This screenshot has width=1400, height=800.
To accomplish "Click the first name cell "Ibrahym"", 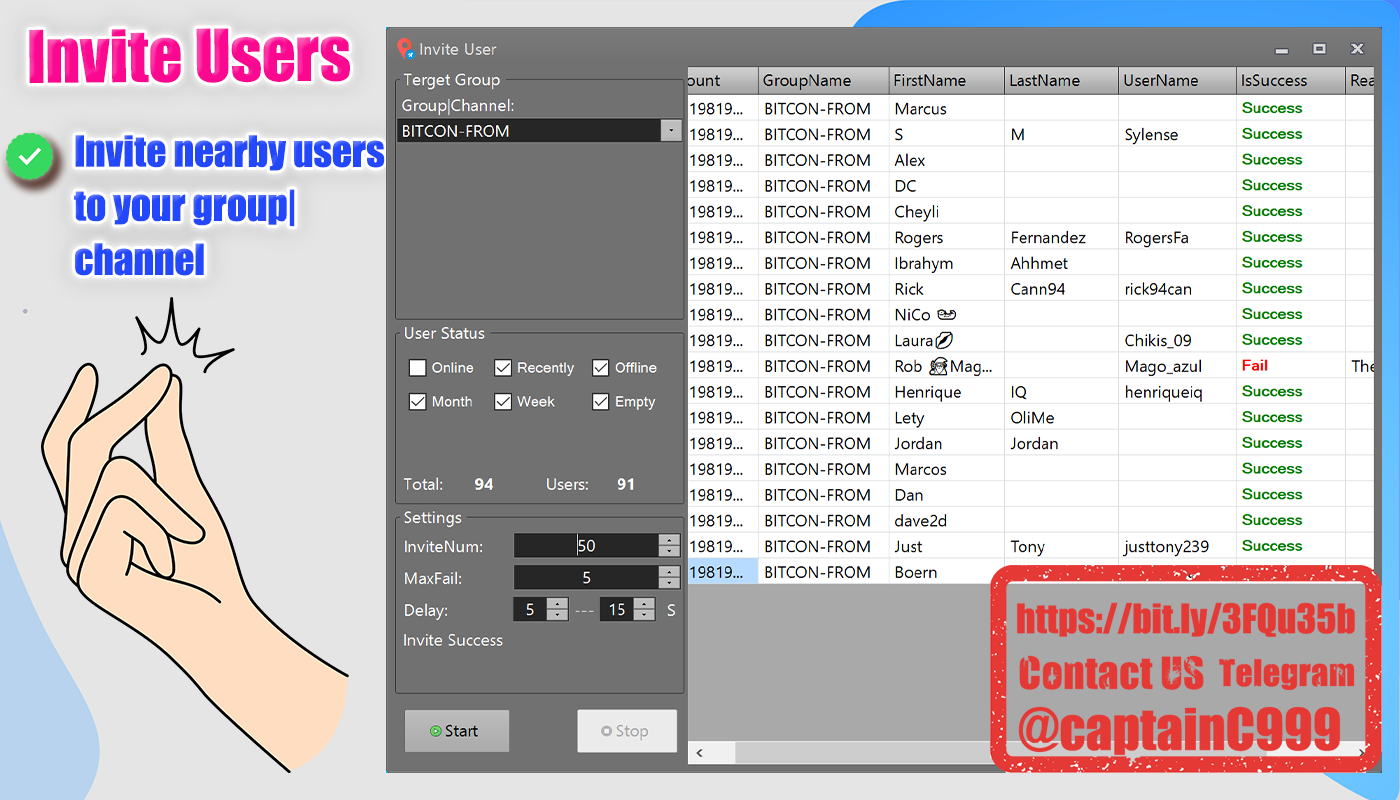I will click(x=947, y=263).
